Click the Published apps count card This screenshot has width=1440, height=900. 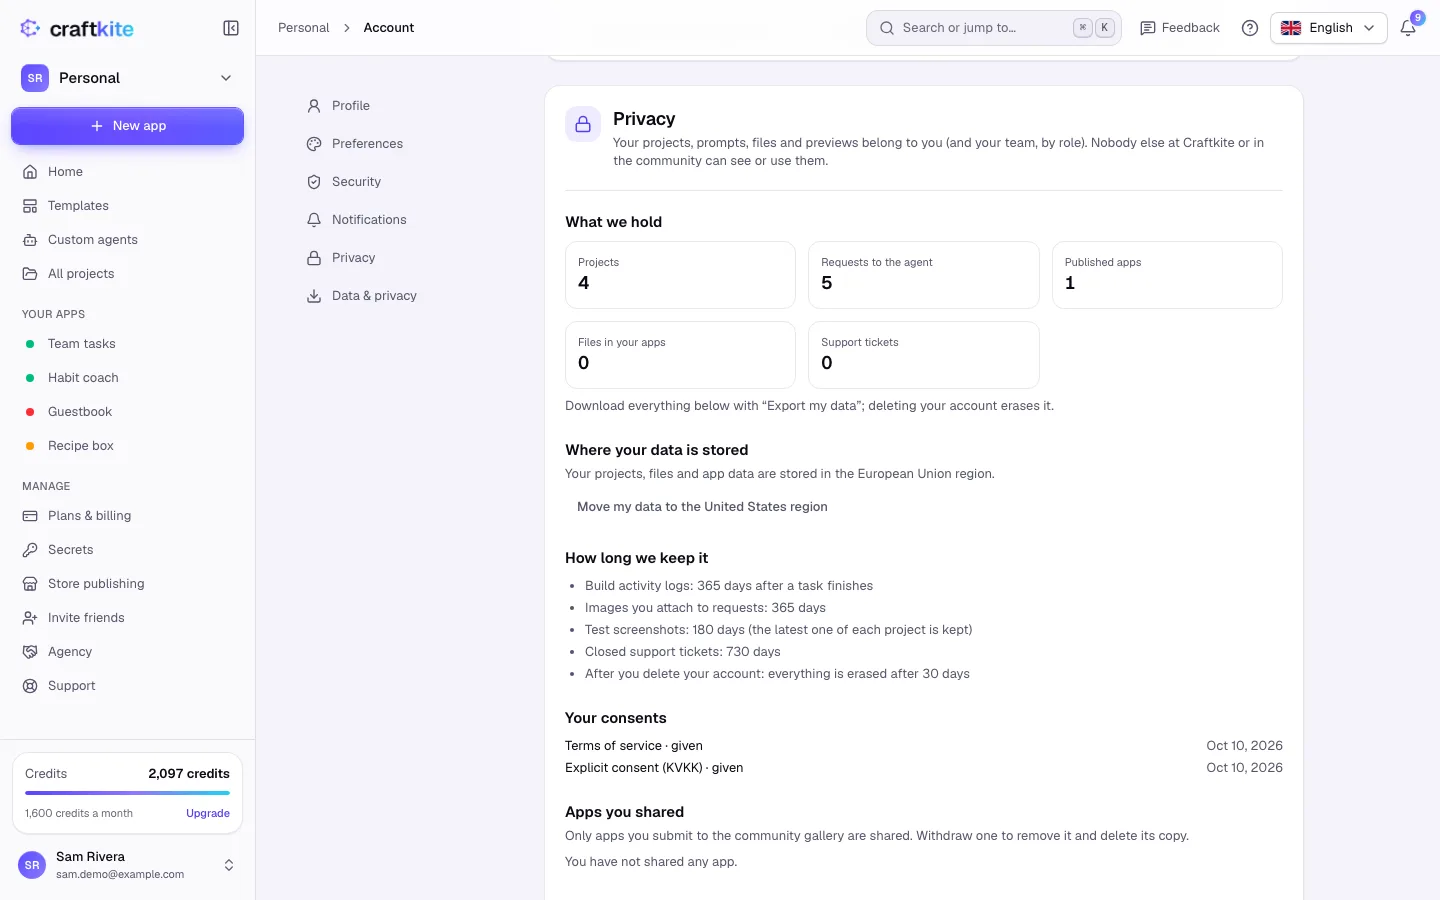1167,275
